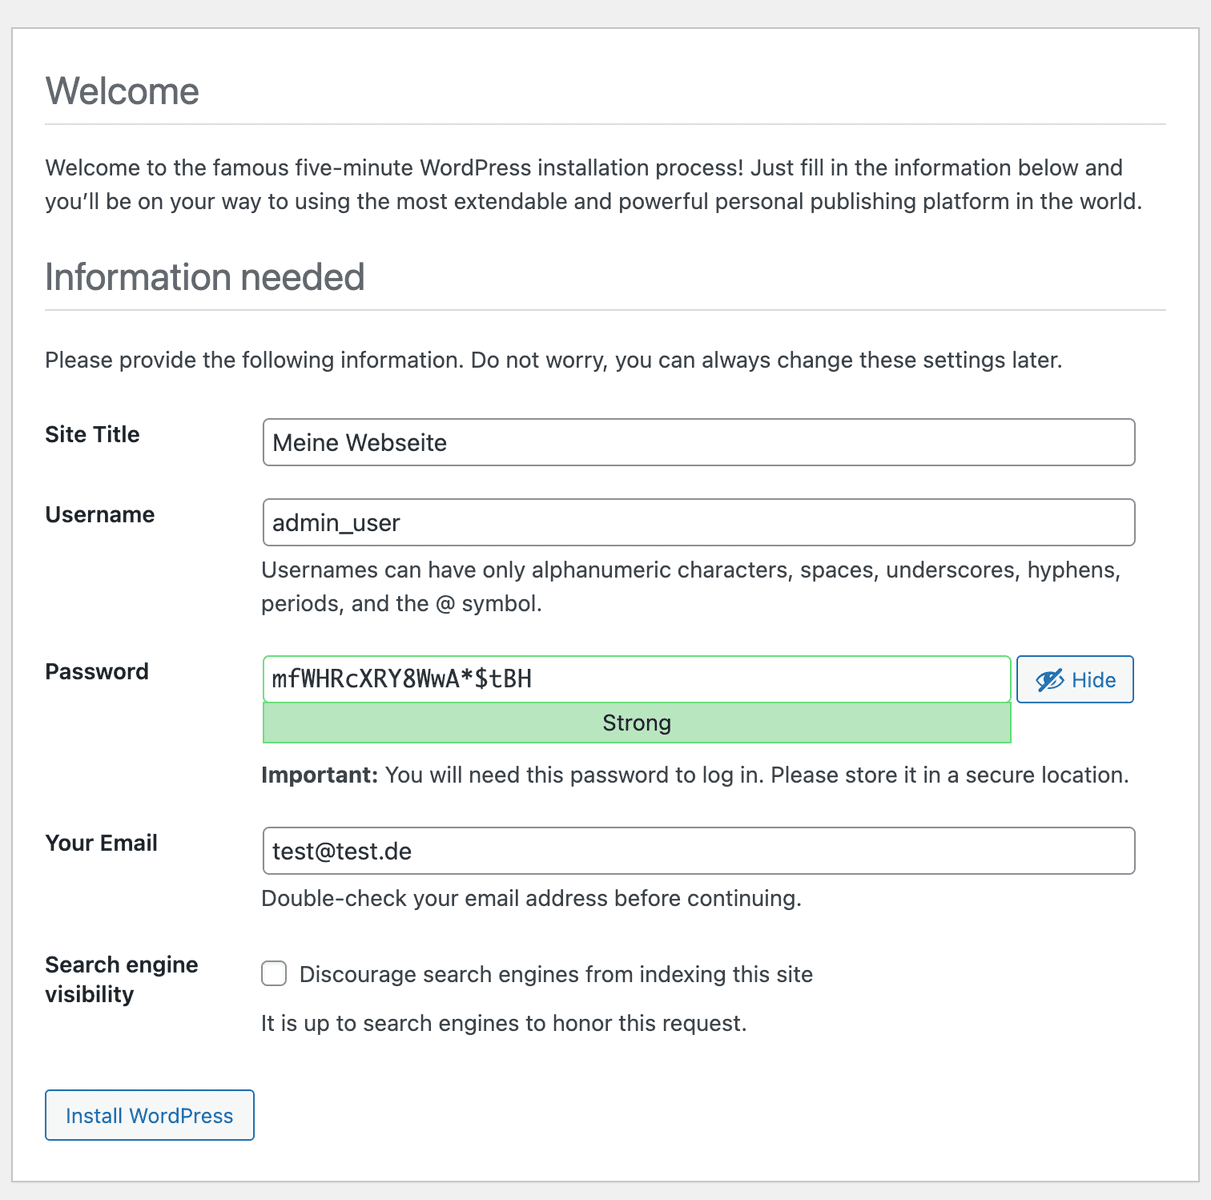Click the 'Usernames can have only alphanumeric' hint

(x=691, y=586)
